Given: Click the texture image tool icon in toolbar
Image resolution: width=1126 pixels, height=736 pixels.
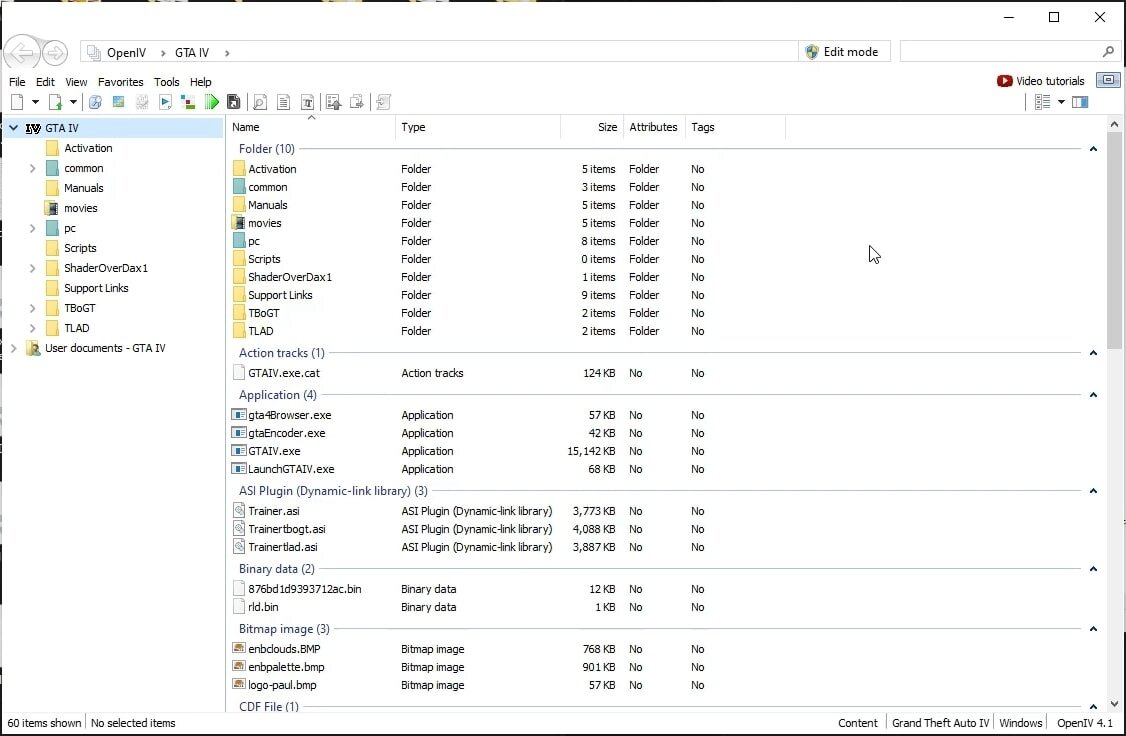Looking at the screenshot, I should click(118, 102).
